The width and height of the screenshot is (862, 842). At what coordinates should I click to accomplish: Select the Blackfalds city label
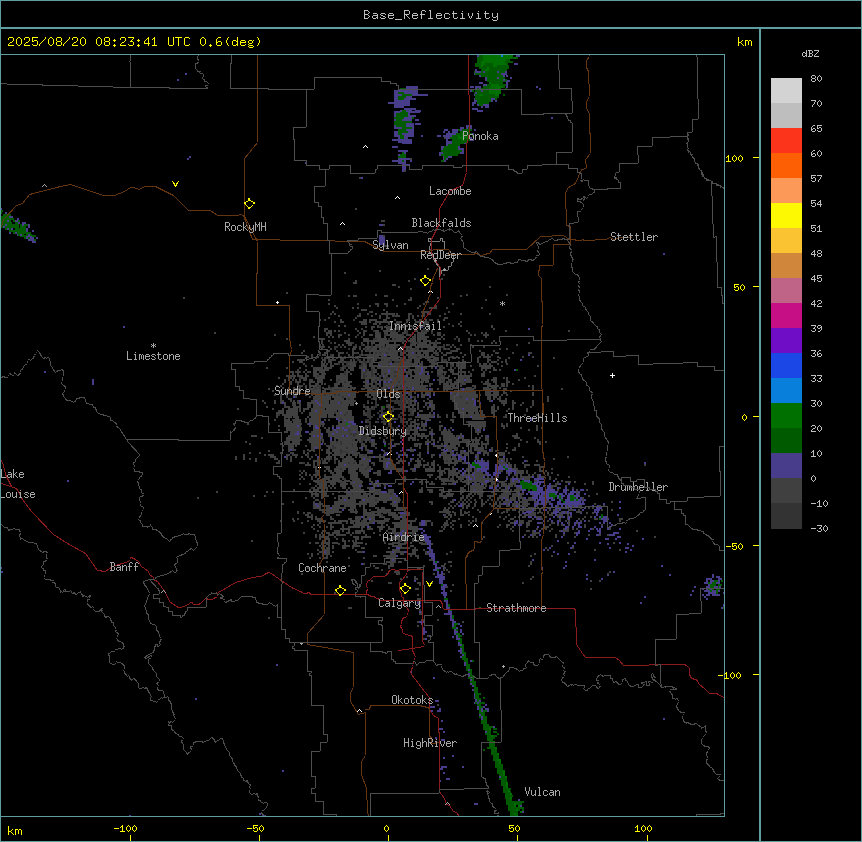coord(441,223)
